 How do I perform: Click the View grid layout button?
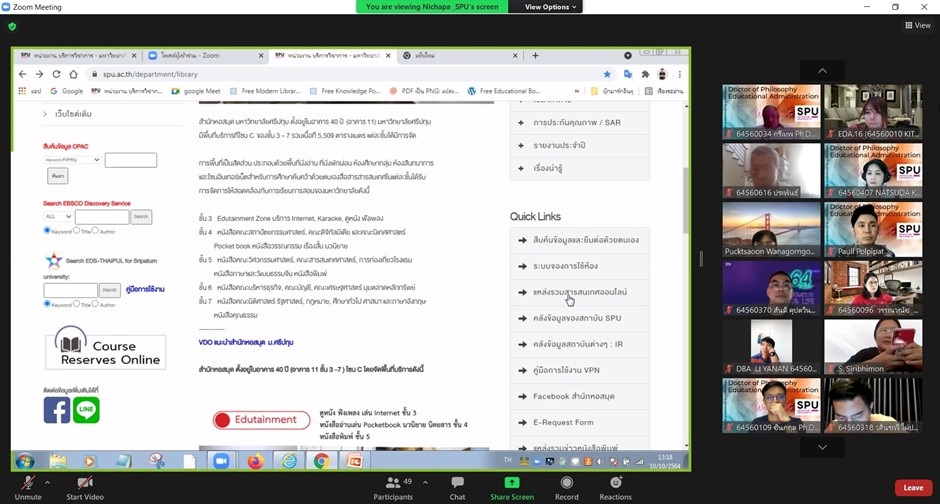[x=918, y=25]
